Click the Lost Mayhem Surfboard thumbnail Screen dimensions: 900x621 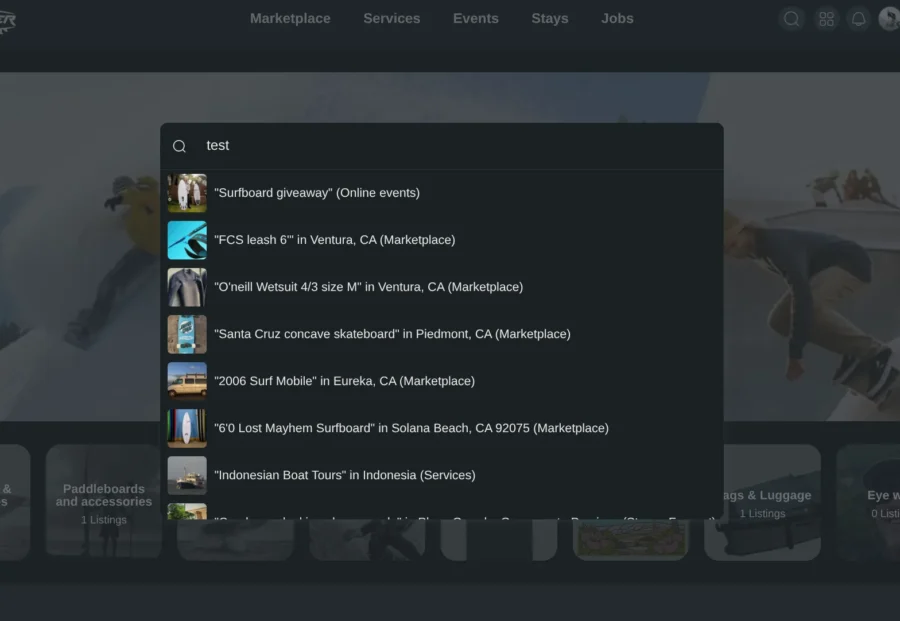pyautogui.click(x=187, y=428)
